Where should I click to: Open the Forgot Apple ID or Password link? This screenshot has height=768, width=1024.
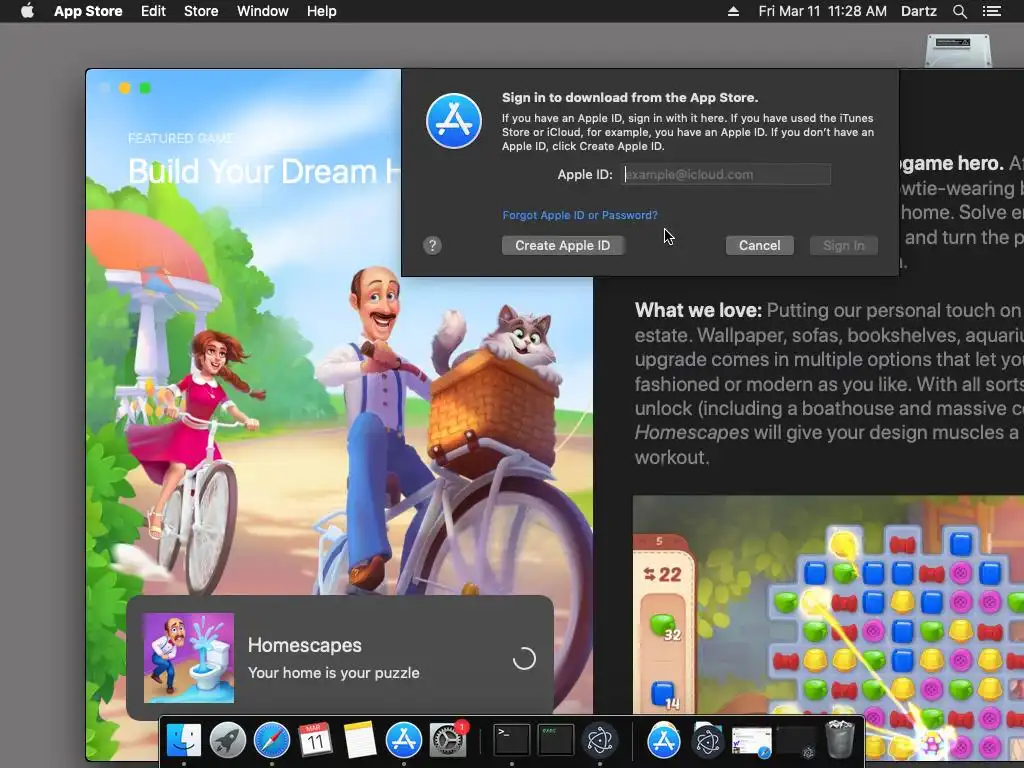point(580,215)
